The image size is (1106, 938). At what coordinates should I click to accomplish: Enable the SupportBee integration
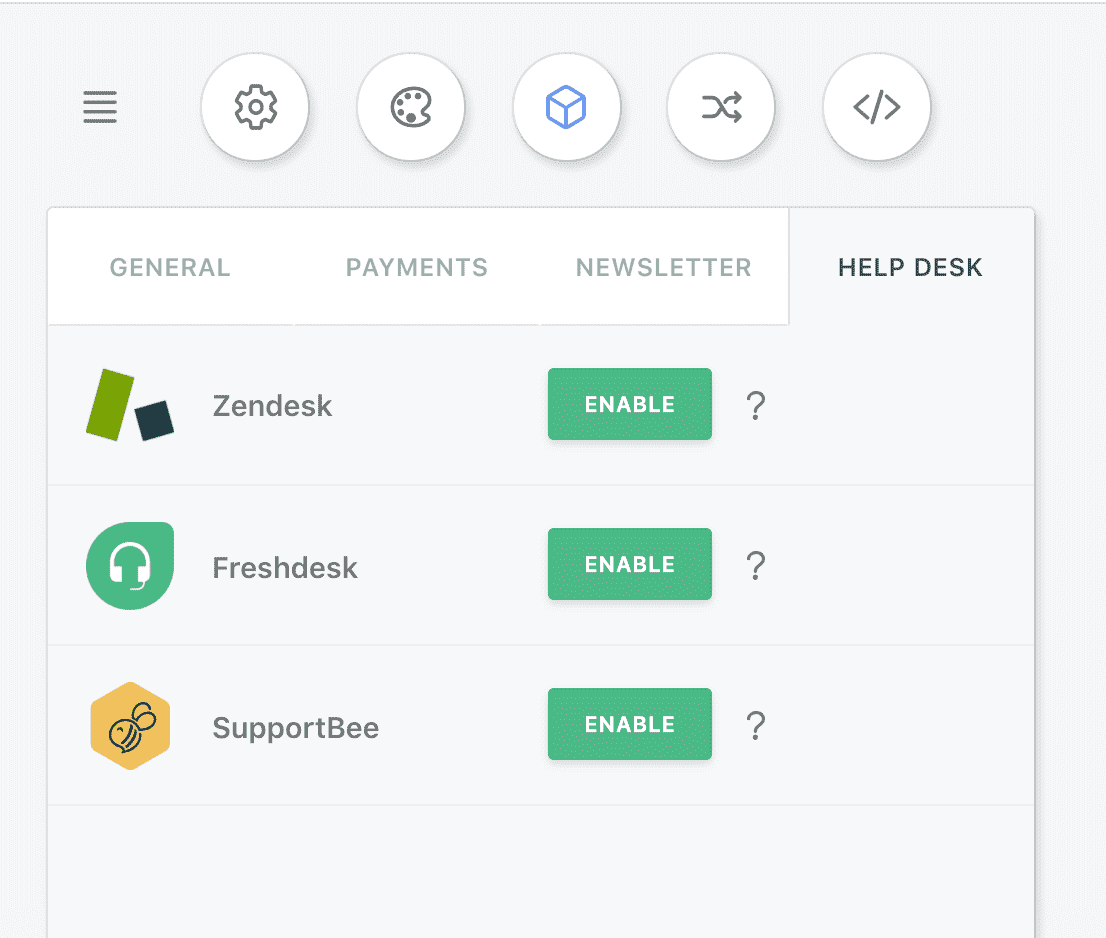click(x=630, y=724)
